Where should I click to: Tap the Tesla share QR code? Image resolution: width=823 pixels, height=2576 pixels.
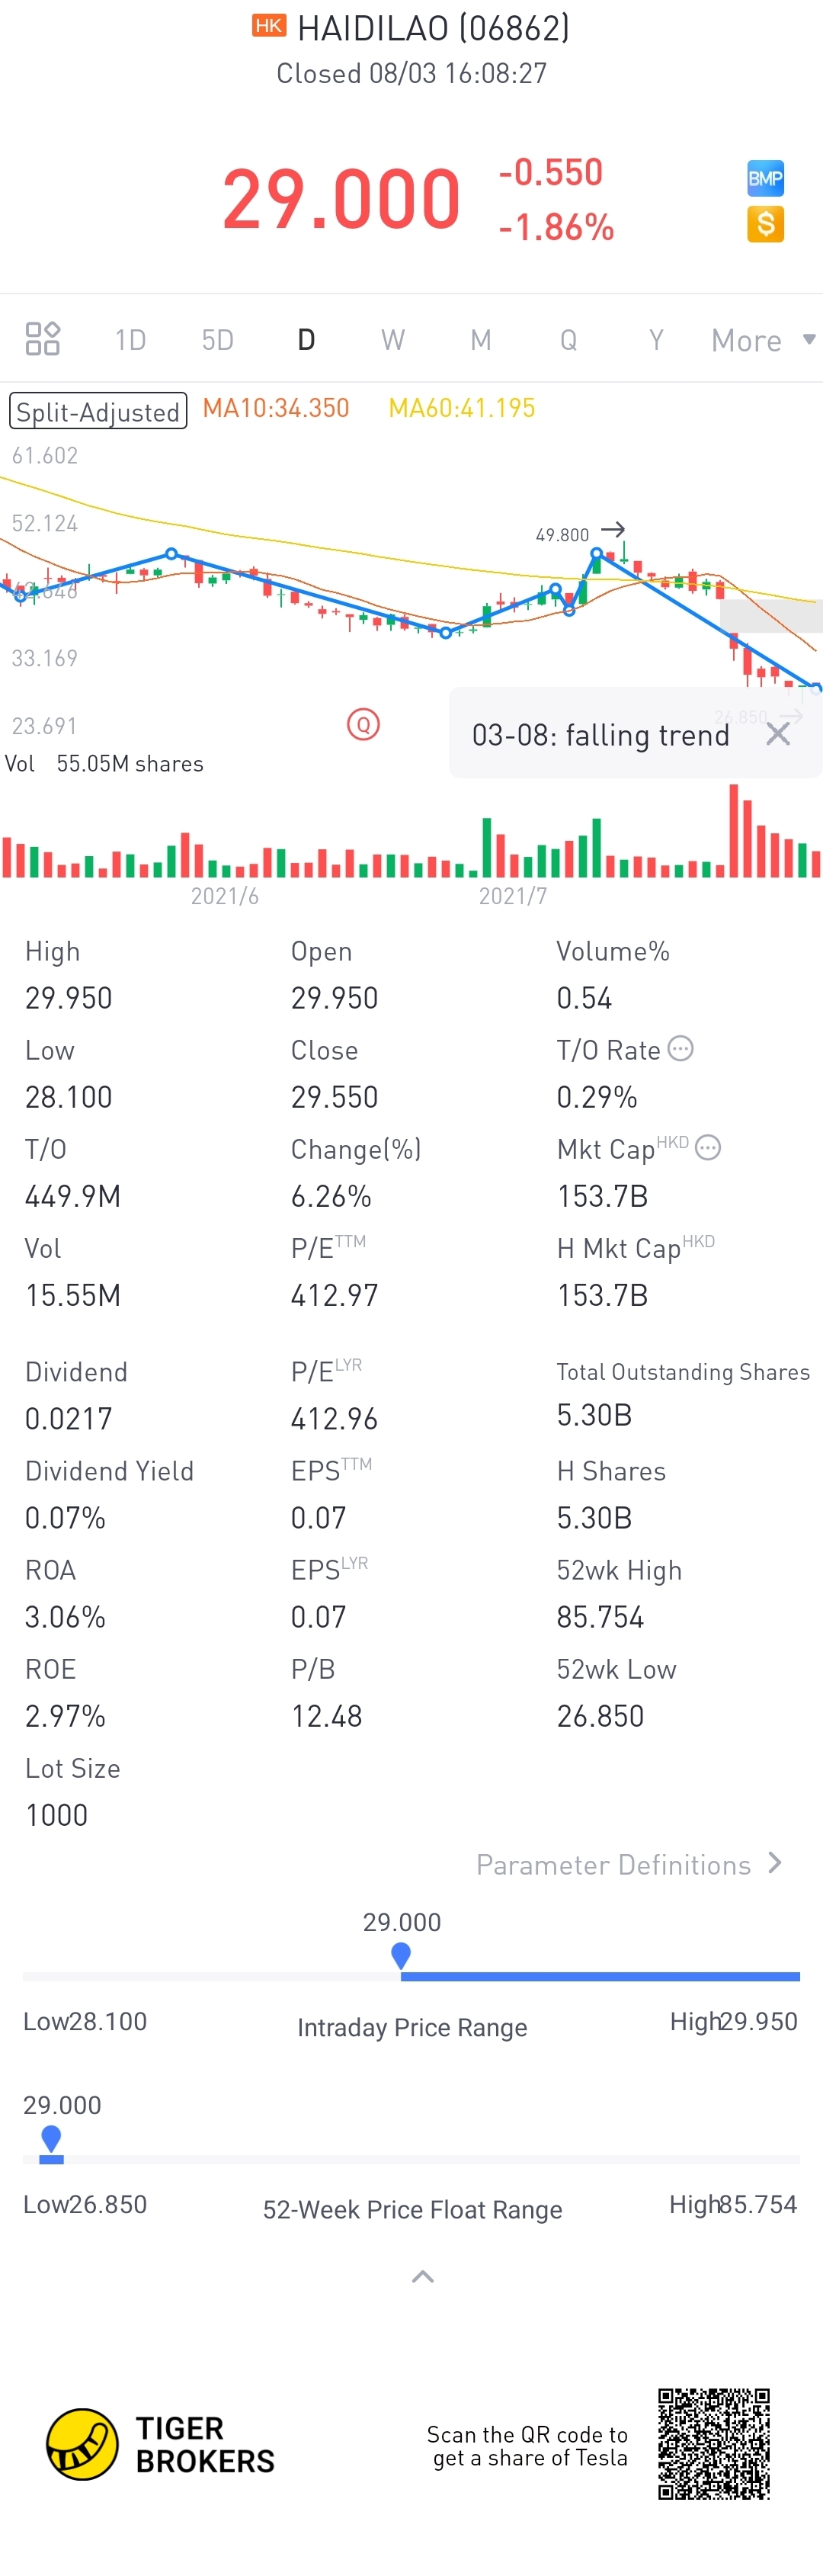pos(713,2444)
